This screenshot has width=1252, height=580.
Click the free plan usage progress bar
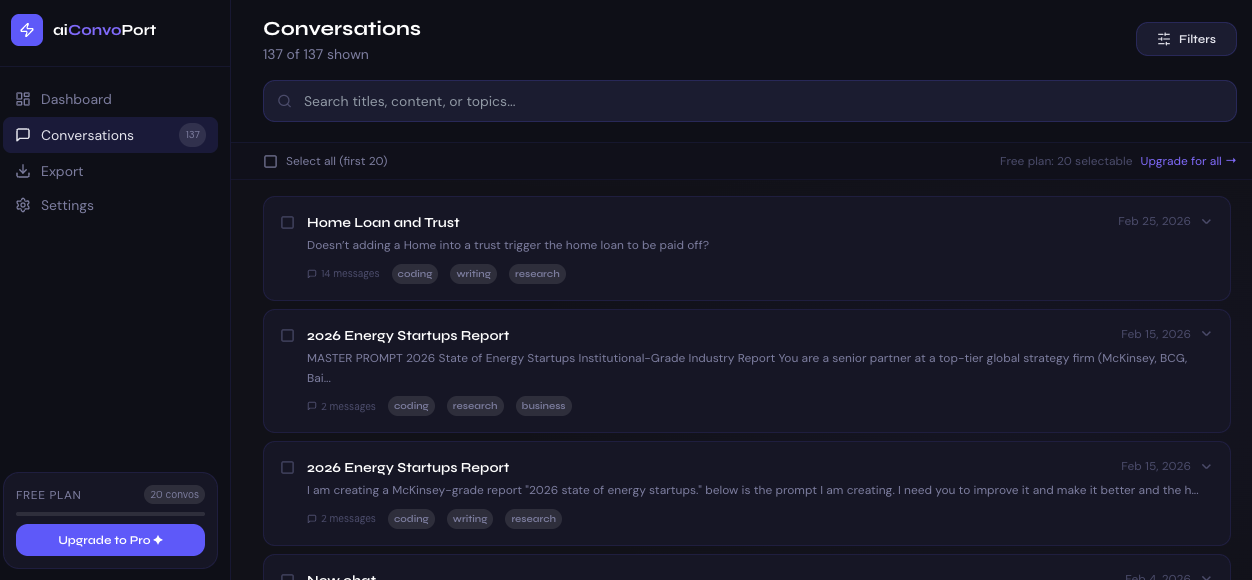[x=110, y=514]
